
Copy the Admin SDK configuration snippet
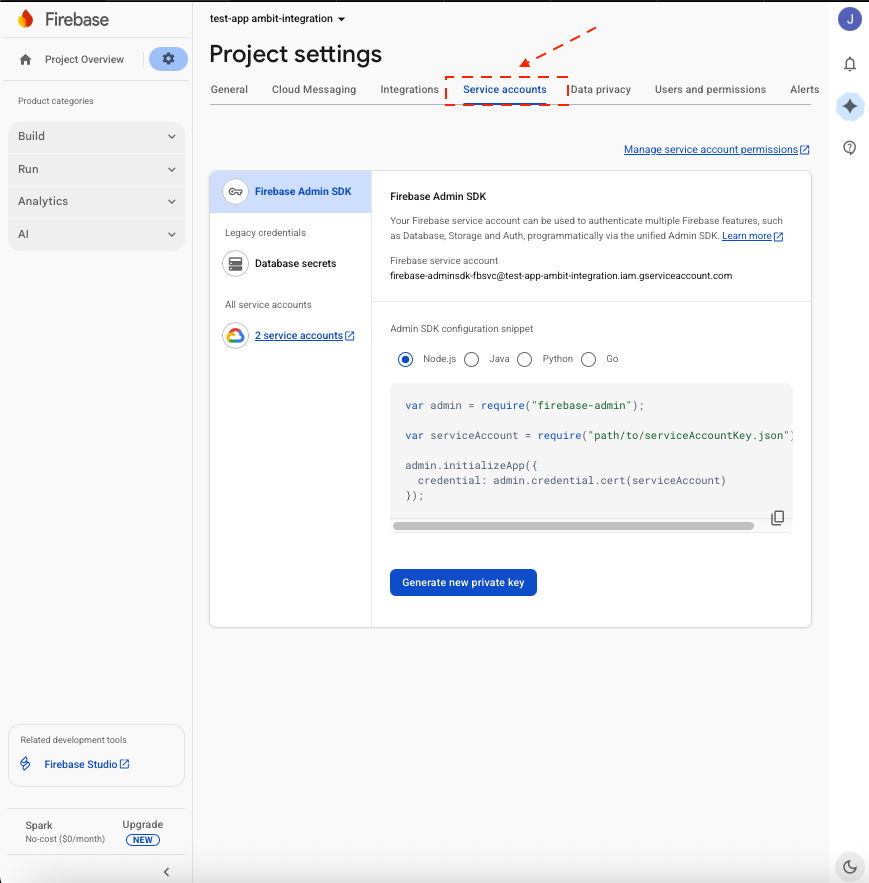click(x=777, y=517)
